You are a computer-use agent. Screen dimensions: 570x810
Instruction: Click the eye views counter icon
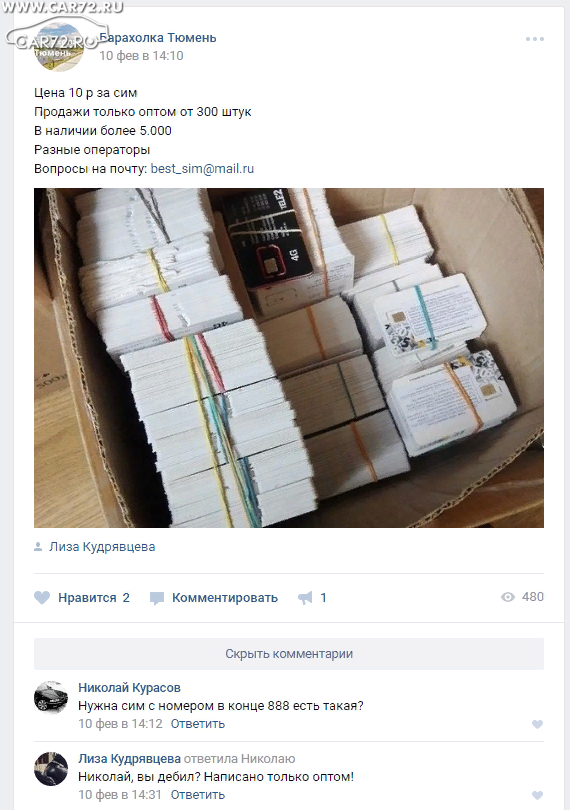pos(508,597)
